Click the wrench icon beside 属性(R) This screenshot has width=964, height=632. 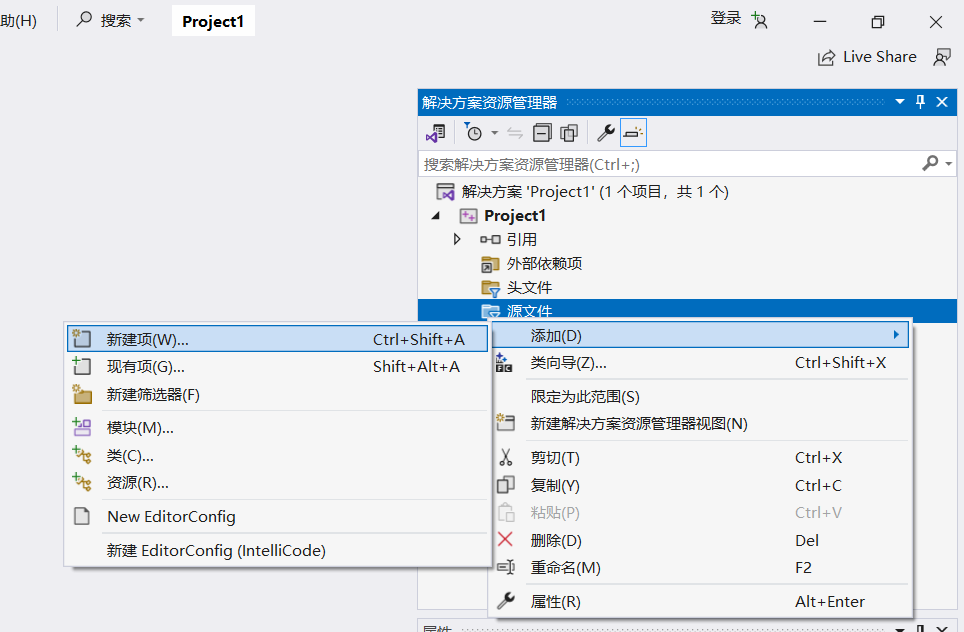click(505, 601)
